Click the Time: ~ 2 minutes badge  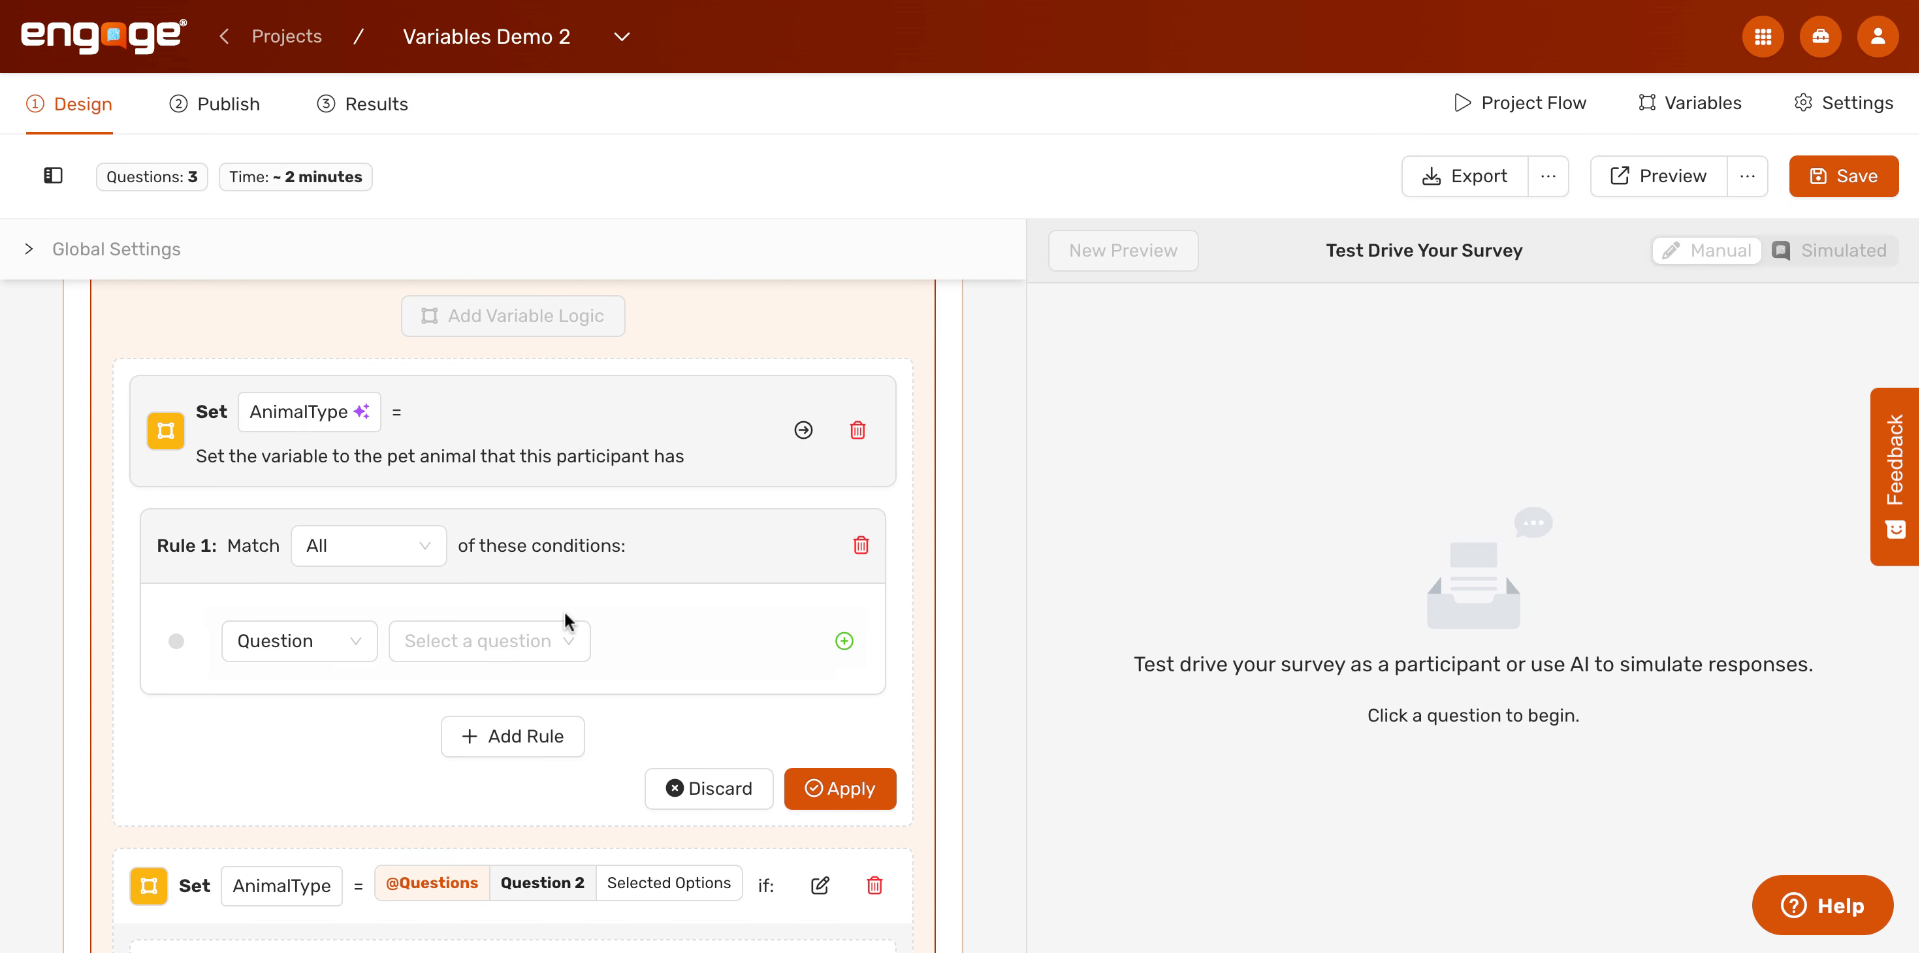(296, 177)
